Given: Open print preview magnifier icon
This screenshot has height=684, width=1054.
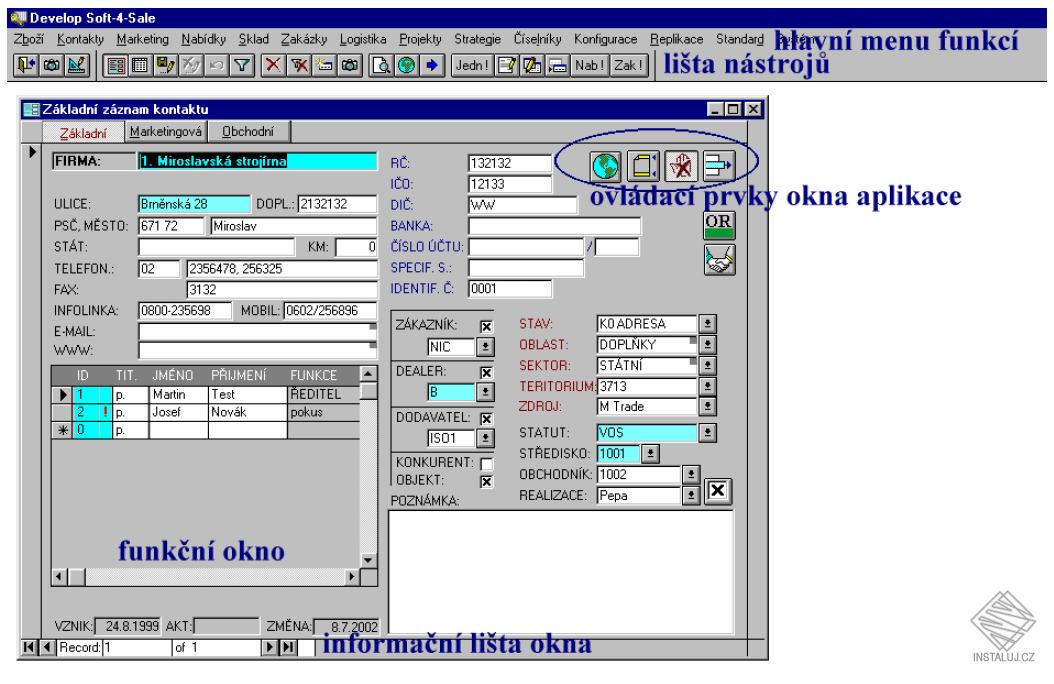Looking at the screenshot, I should point(381,65).
